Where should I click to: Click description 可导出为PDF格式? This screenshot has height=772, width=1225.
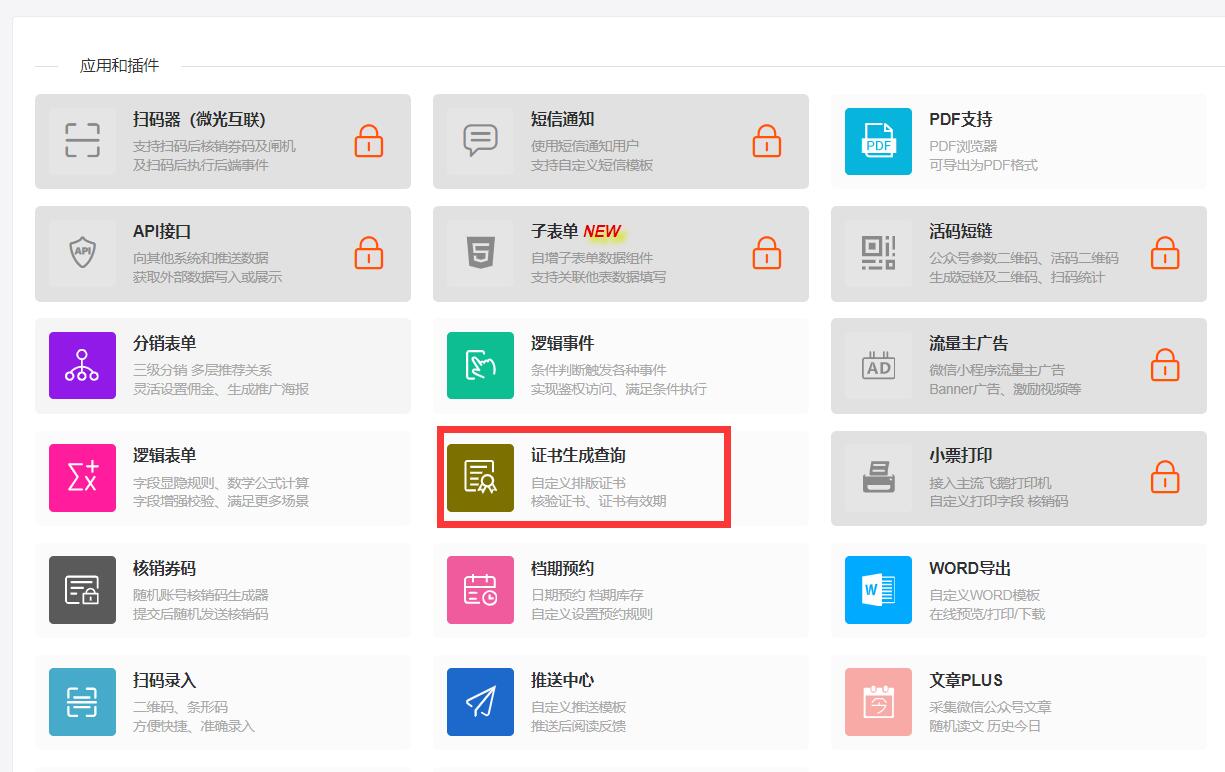pyautogui.click(x=984, y=165)
